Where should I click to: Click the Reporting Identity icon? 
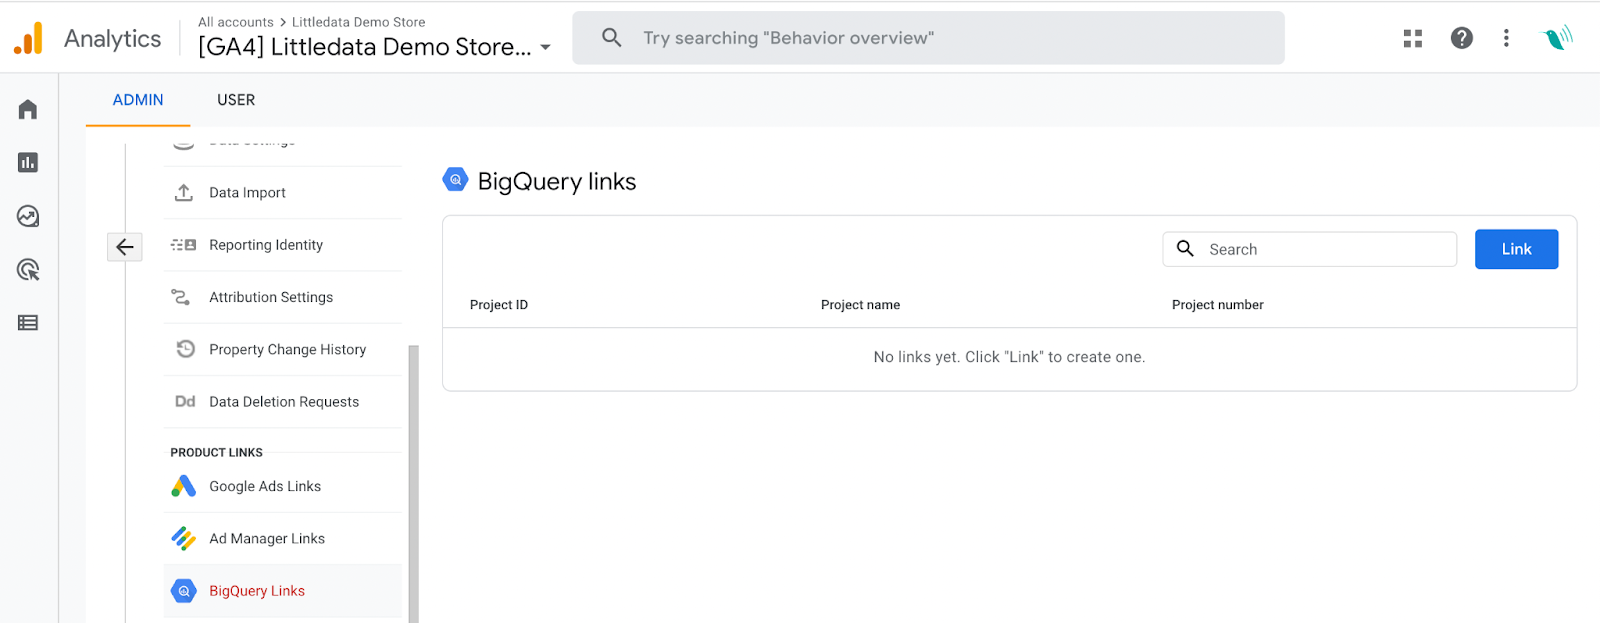point(184,245)
